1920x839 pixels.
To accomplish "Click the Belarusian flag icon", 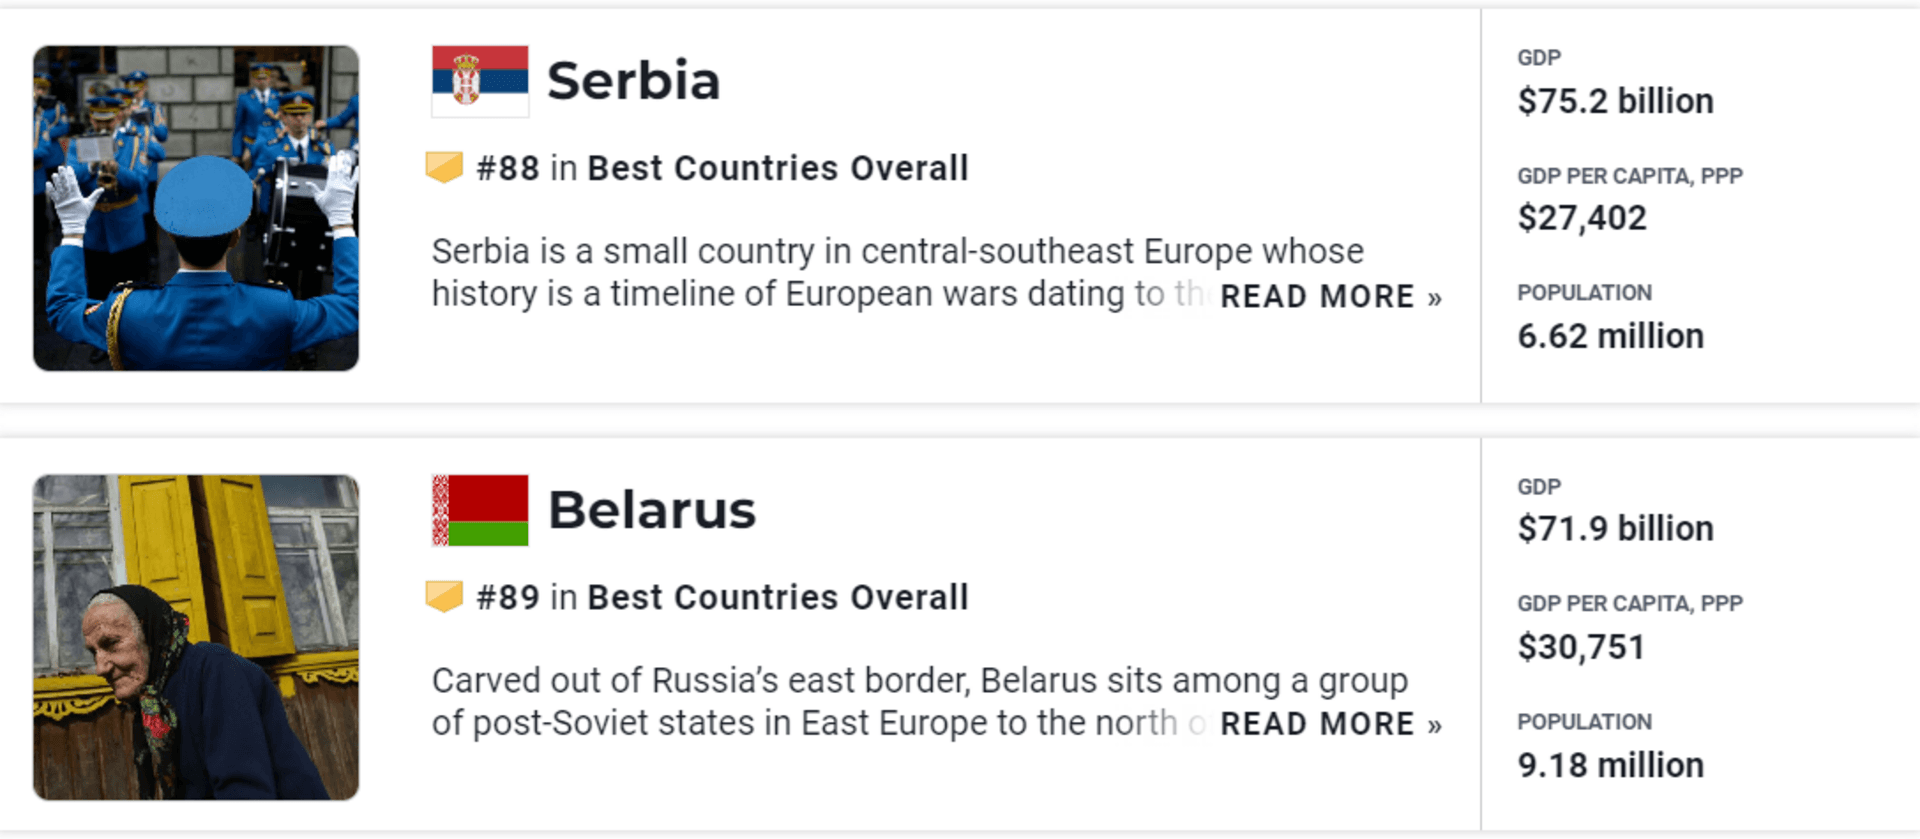I will [478, 508].
